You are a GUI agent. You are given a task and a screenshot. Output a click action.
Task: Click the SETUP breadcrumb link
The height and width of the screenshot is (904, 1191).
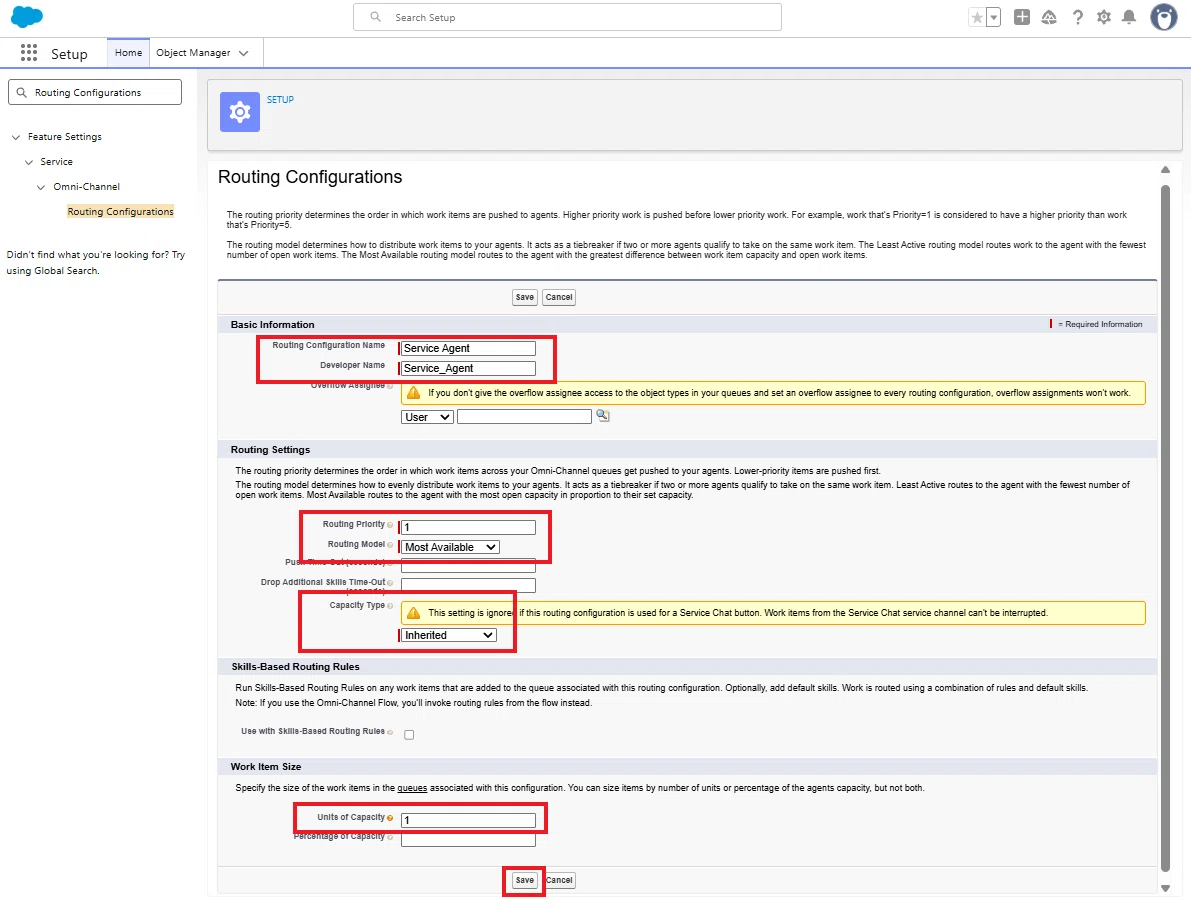pos(280,100)
